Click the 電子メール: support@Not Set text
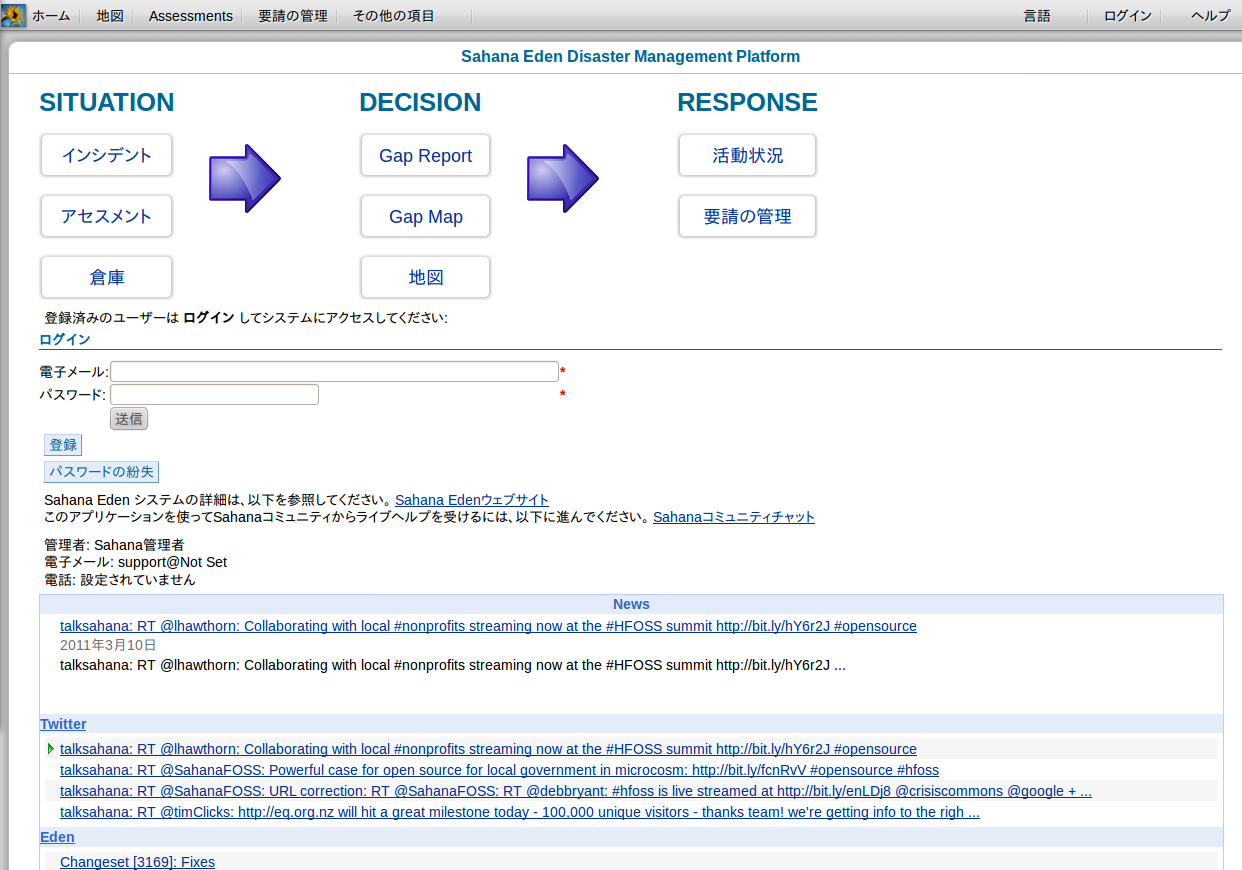Image resolution: width=1242 pixels, height=870 pixels. coord(136,562)
